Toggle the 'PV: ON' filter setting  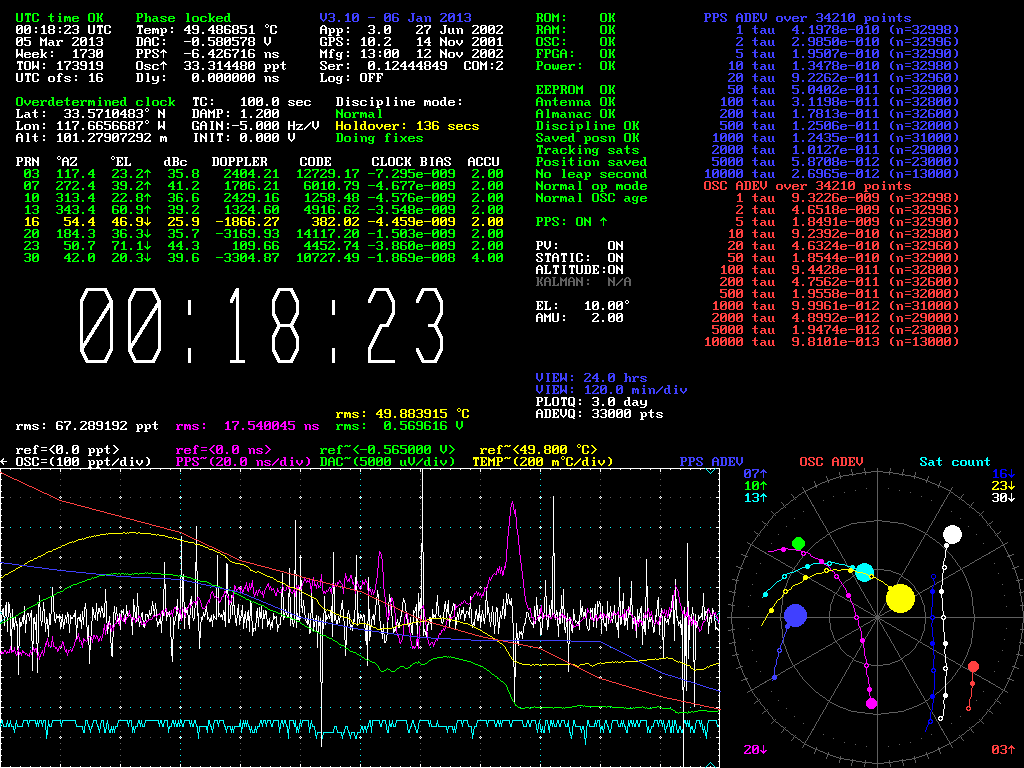point(579,246)
